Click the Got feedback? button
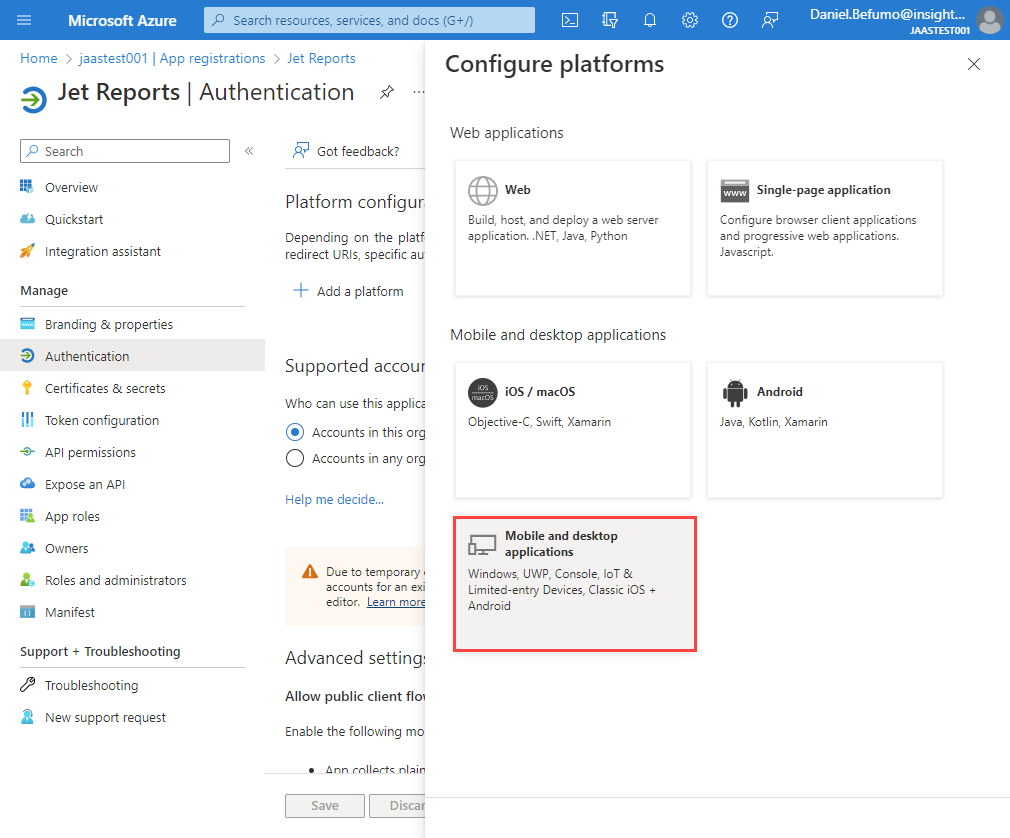The width and height of the screenshot is (1010, 838). (346, 151)
